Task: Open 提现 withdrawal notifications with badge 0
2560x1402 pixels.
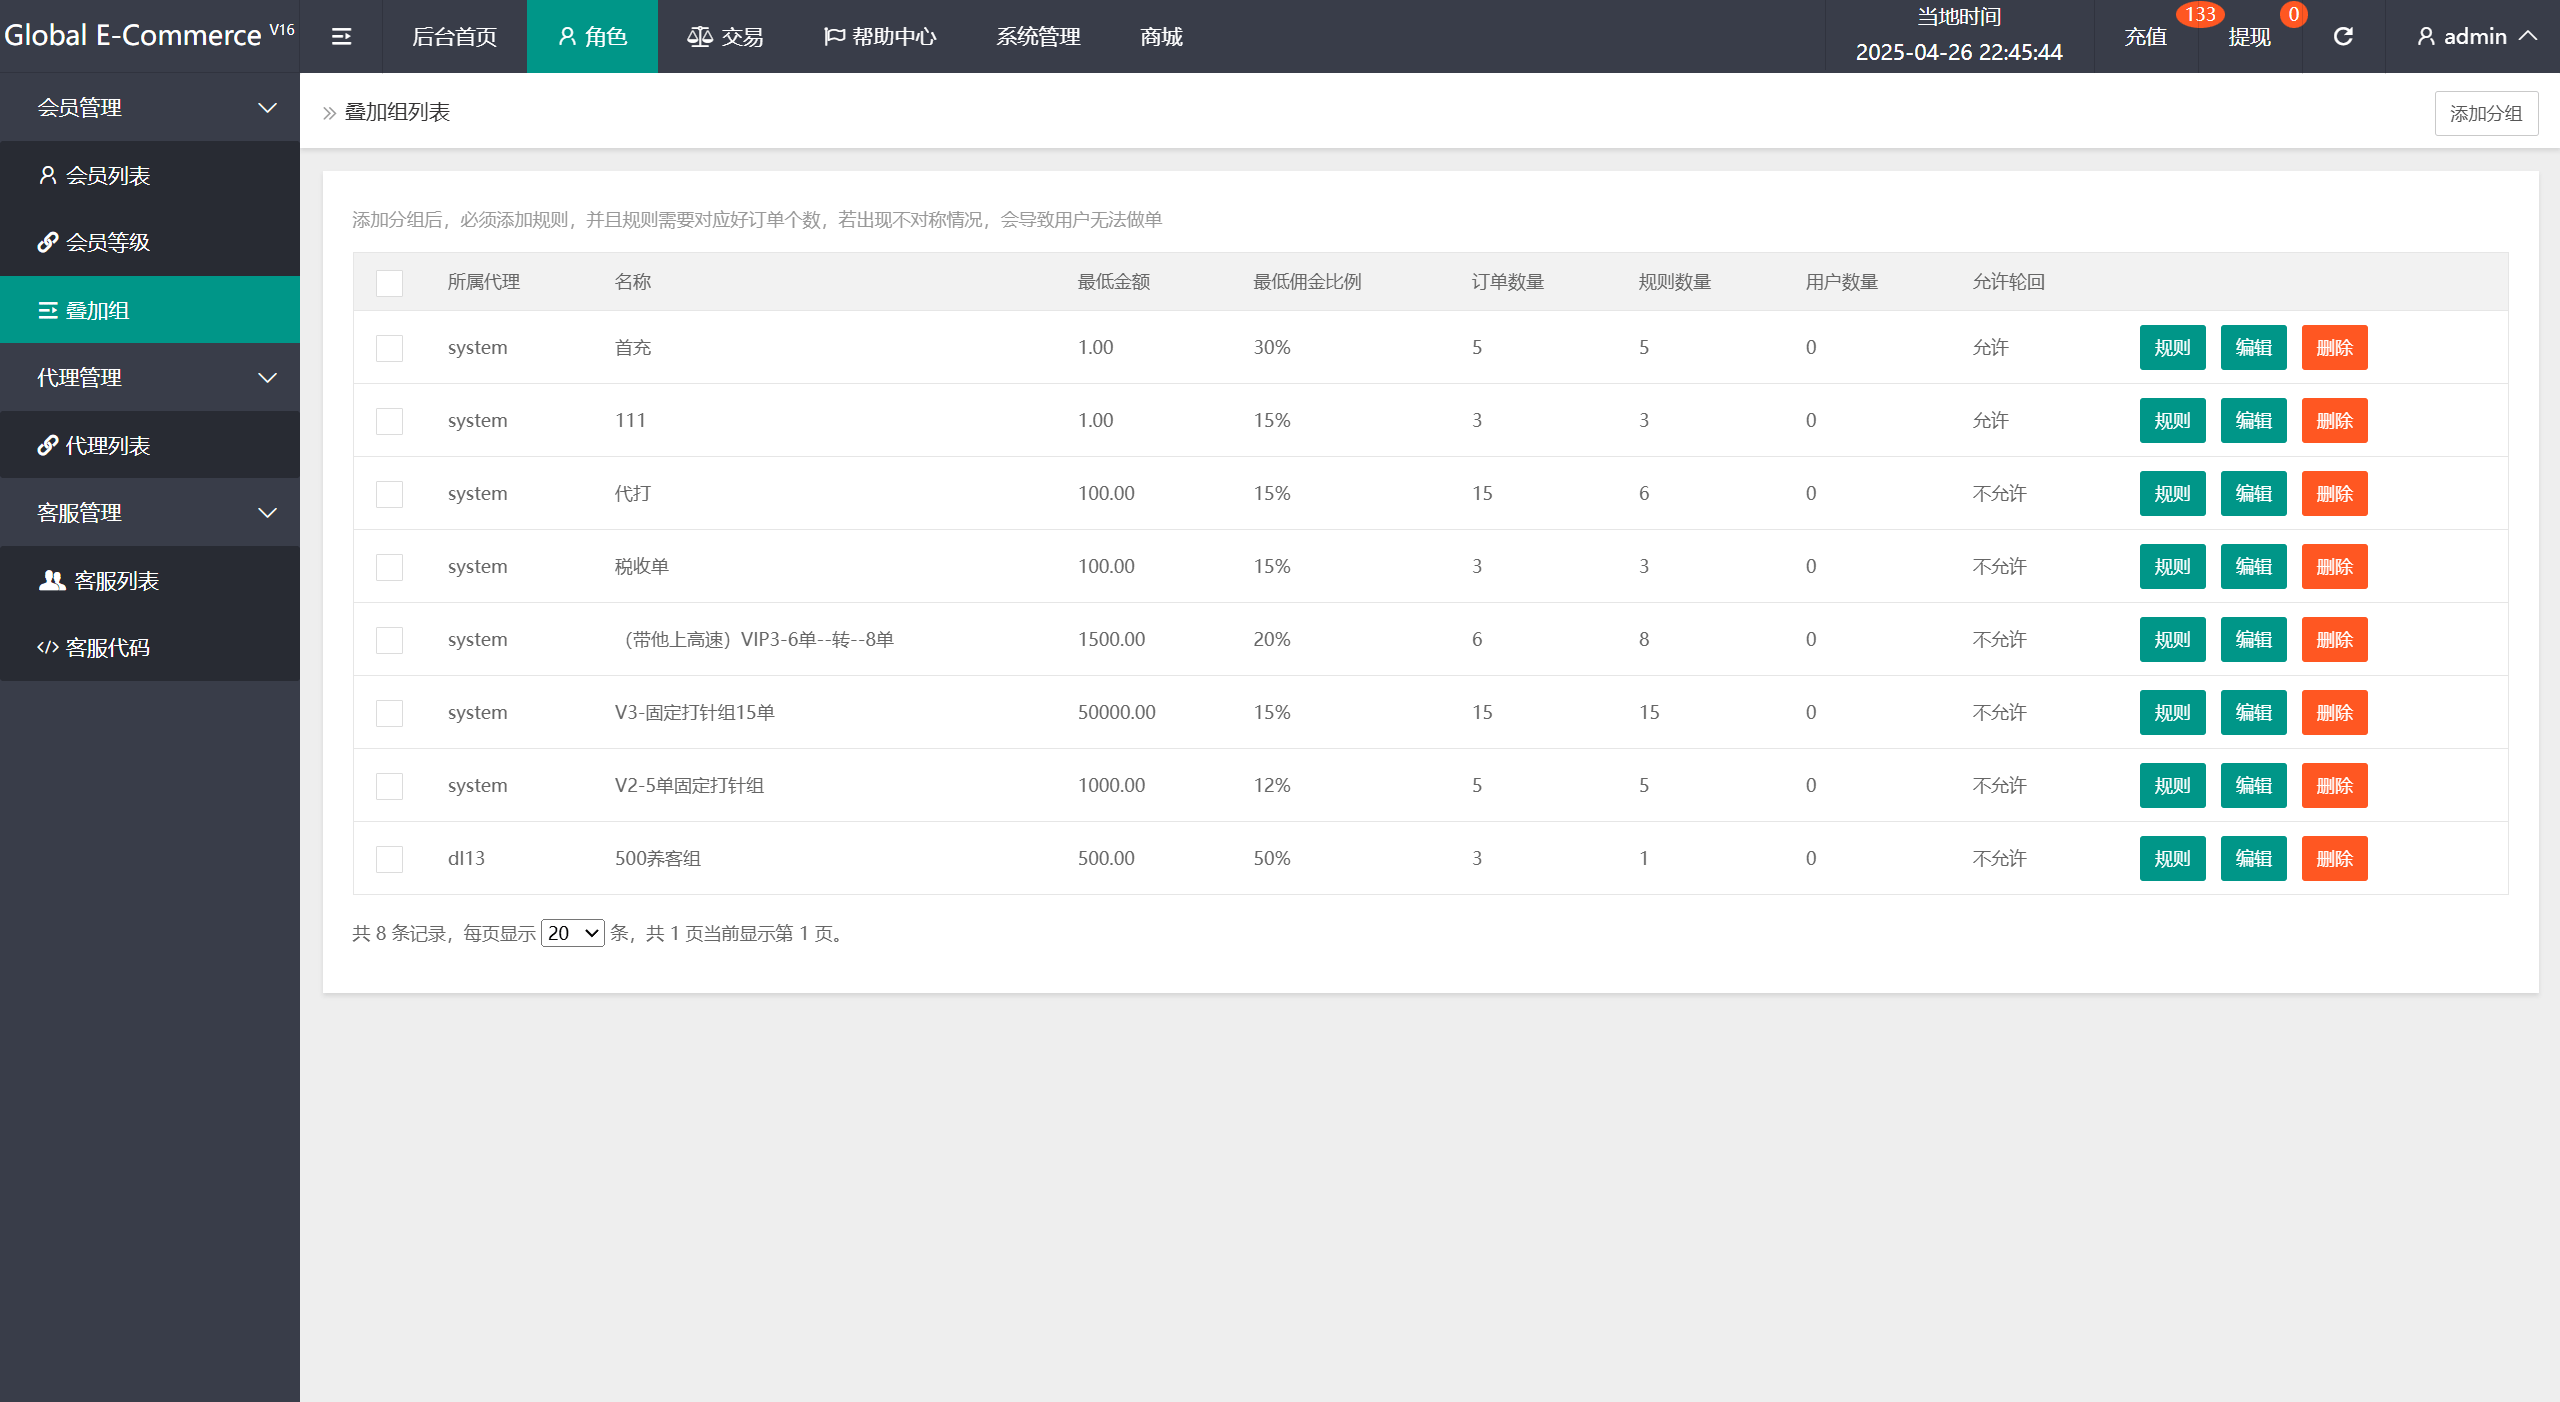Action: (2249, 37)
